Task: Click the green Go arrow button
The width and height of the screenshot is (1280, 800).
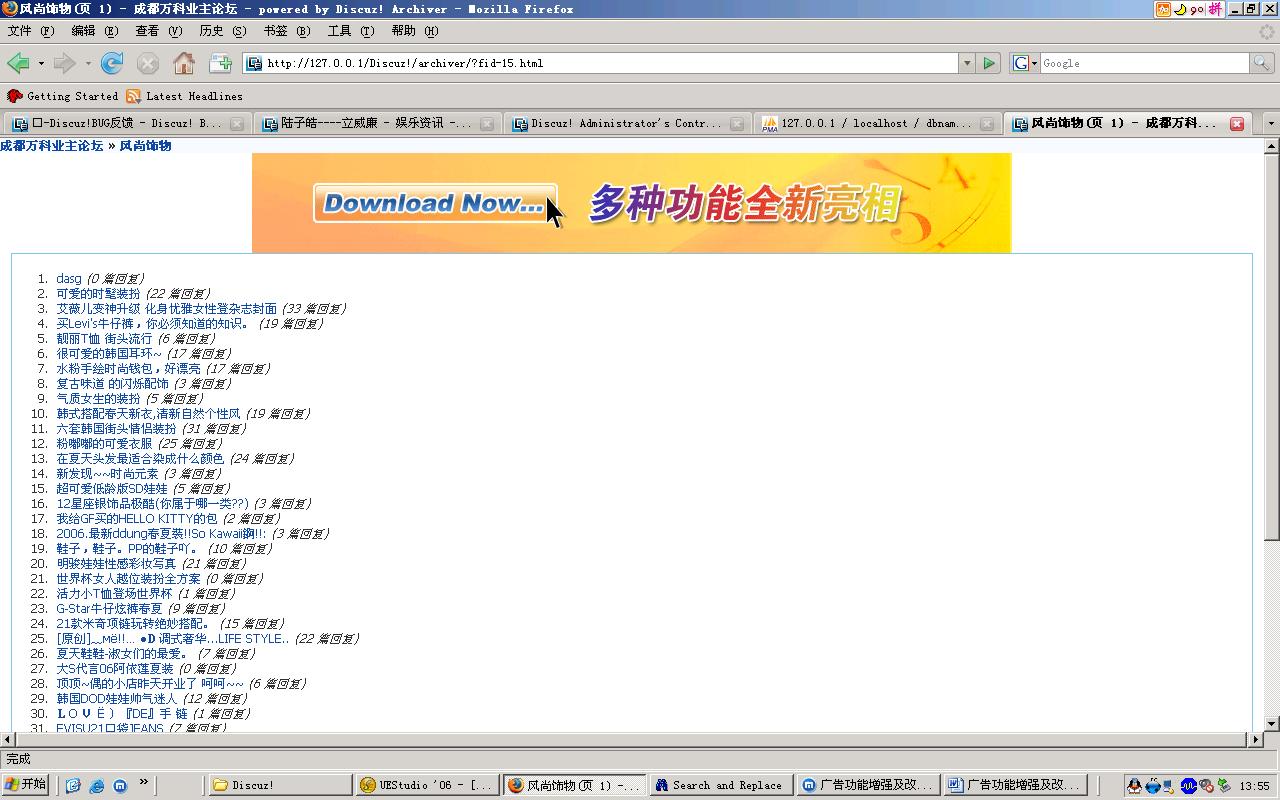Action: (989, 63)
